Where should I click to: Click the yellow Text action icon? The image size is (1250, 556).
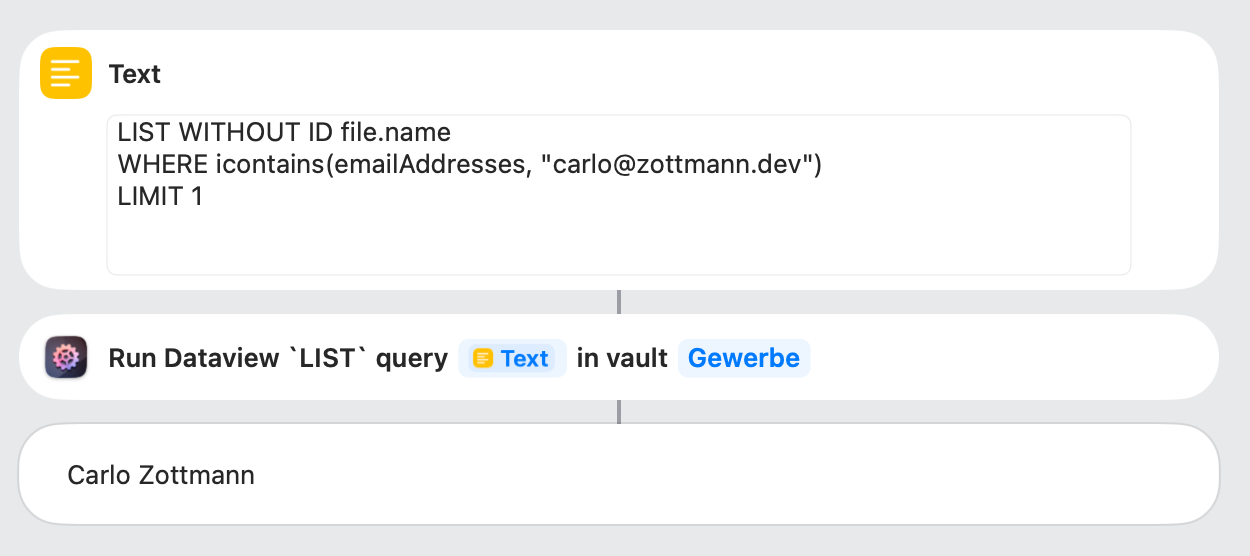click(66, 73)
